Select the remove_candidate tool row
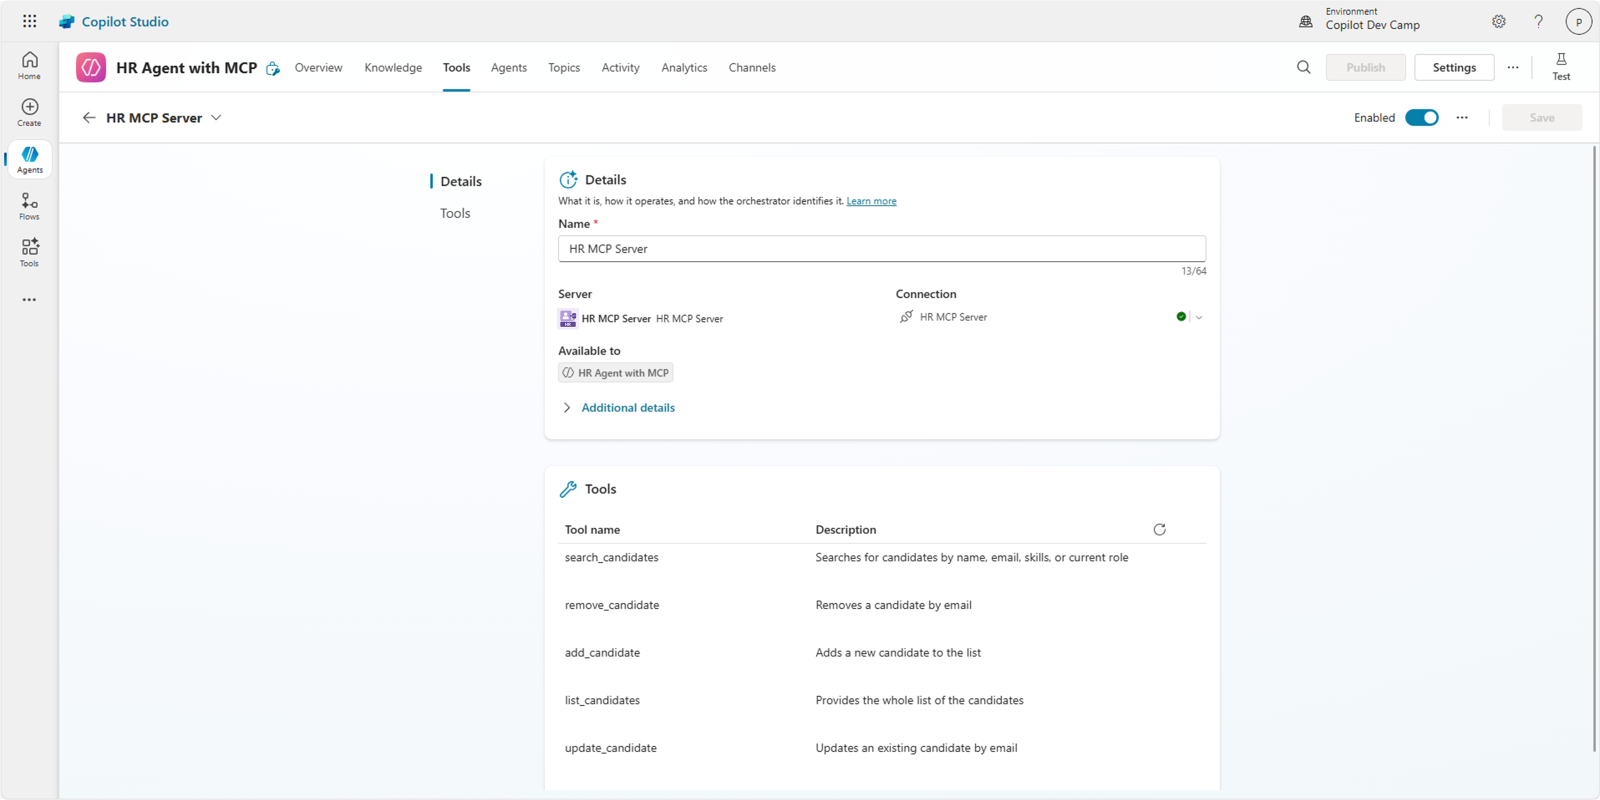1600x800 pixels. click(x=882, y=605)
